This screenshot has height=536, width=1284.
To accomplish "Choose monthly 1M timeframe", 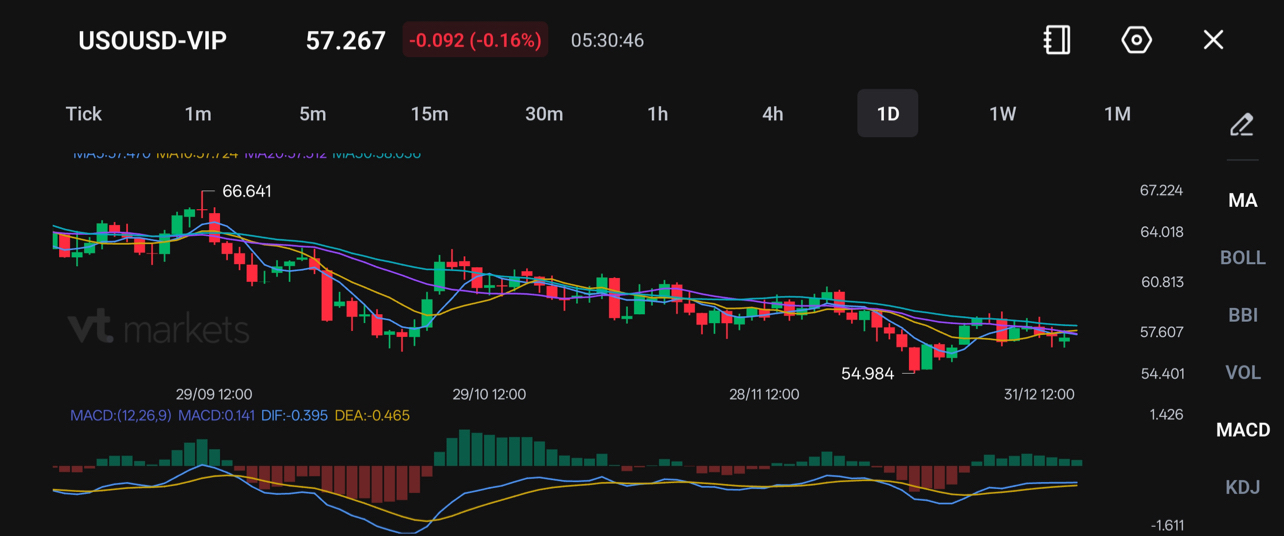I will (1117, 114).
